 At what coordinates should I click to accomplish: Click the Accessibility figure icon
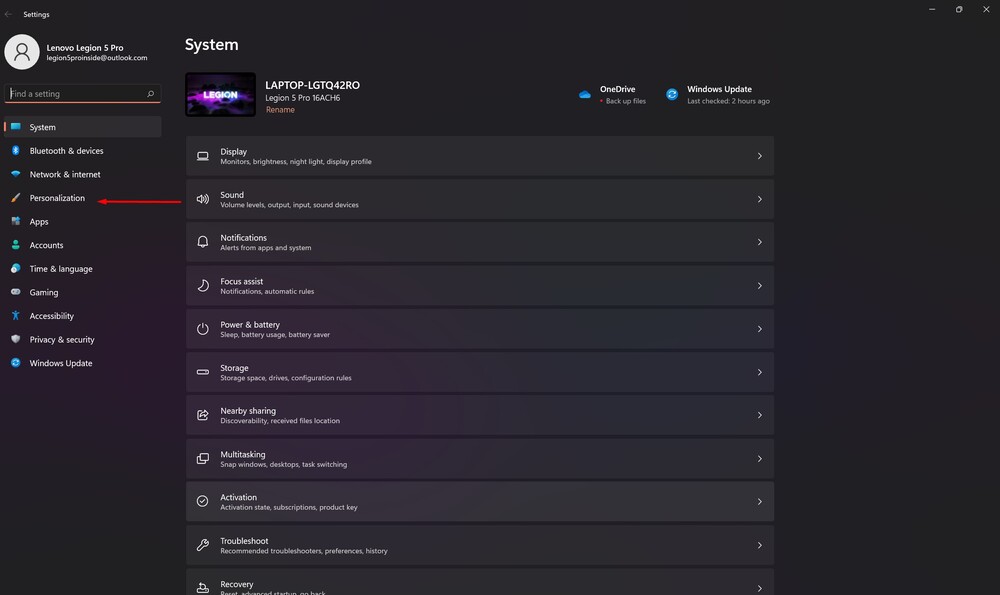16,316
